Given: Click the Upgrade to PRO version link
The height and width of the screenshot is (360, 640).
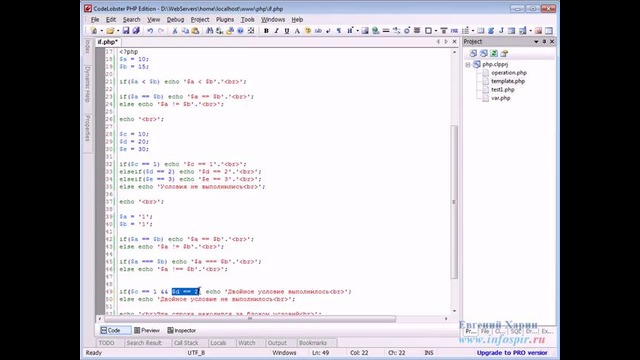Looking at the screenshot, I should (x=512, y=353).
